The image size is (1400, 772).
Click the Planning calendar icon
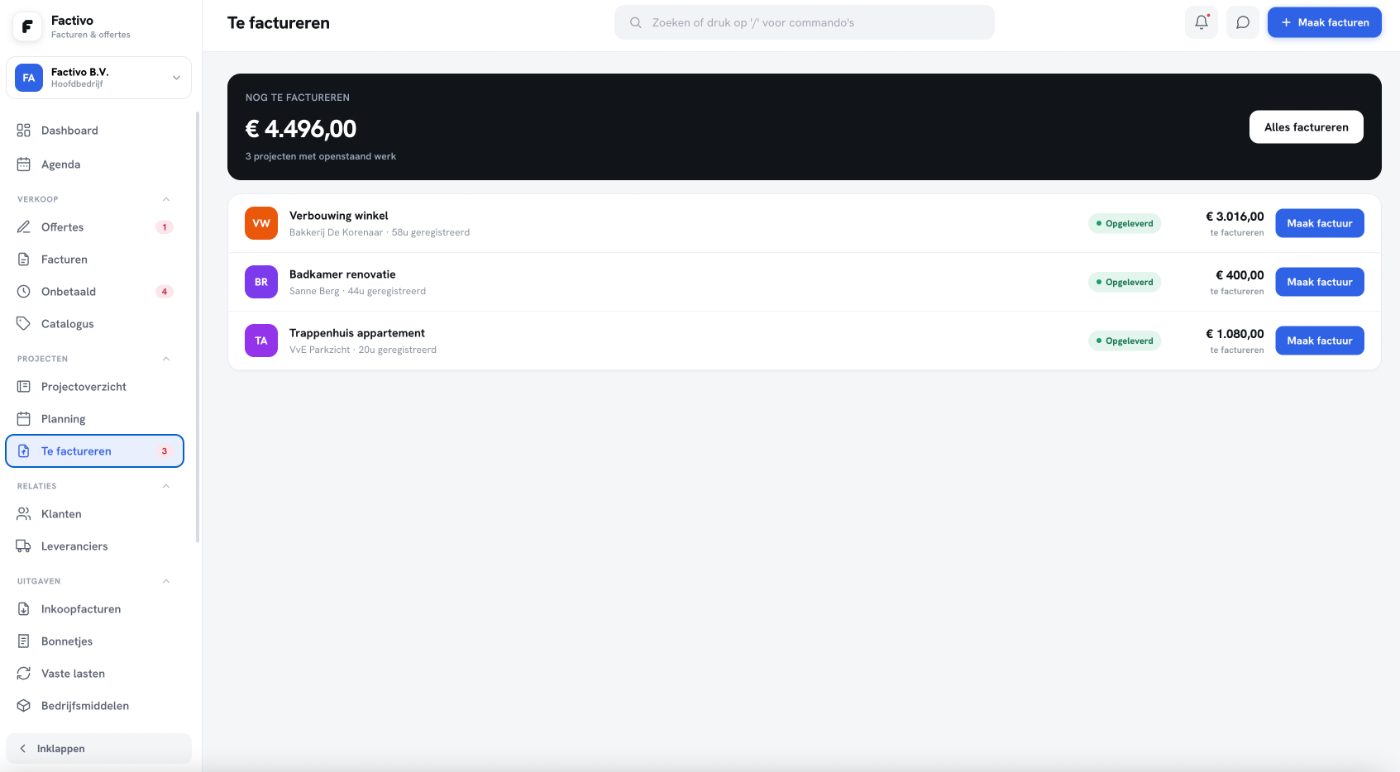24,418
